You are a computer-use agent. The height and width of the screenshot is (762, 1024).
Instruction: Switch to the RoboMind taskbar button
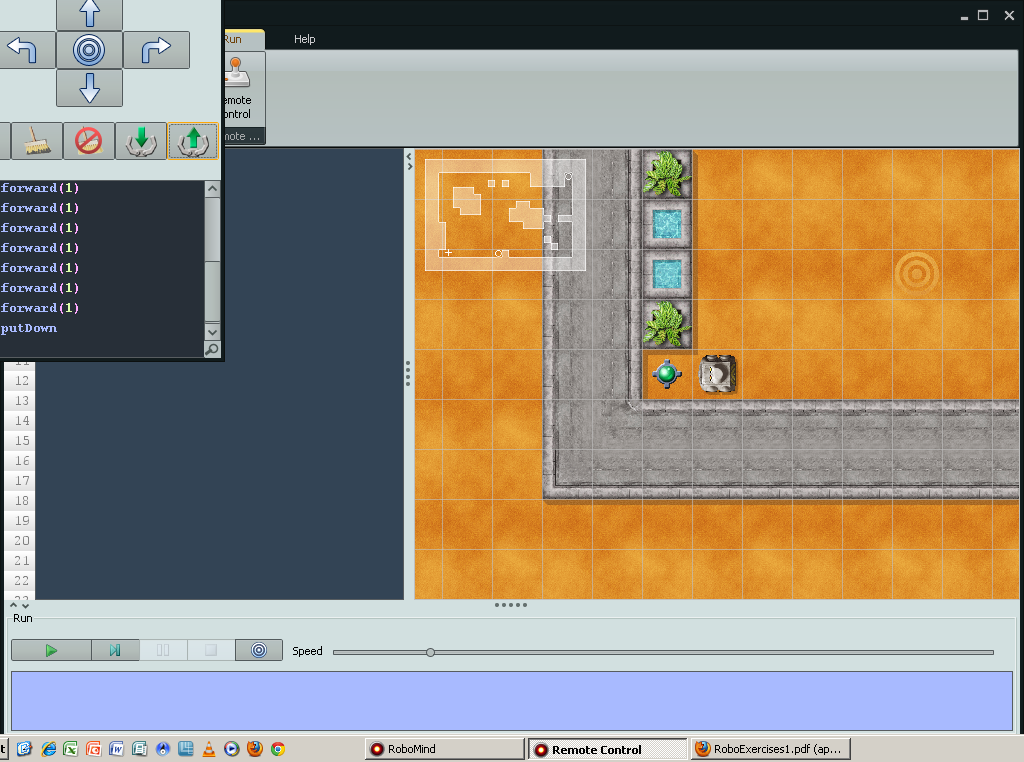(445, 749)
